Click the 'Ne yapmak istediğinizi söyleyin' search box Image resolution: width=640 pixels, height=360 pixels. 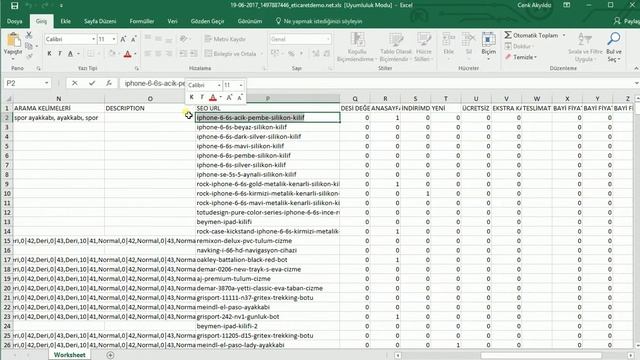(x=319, y=21)
